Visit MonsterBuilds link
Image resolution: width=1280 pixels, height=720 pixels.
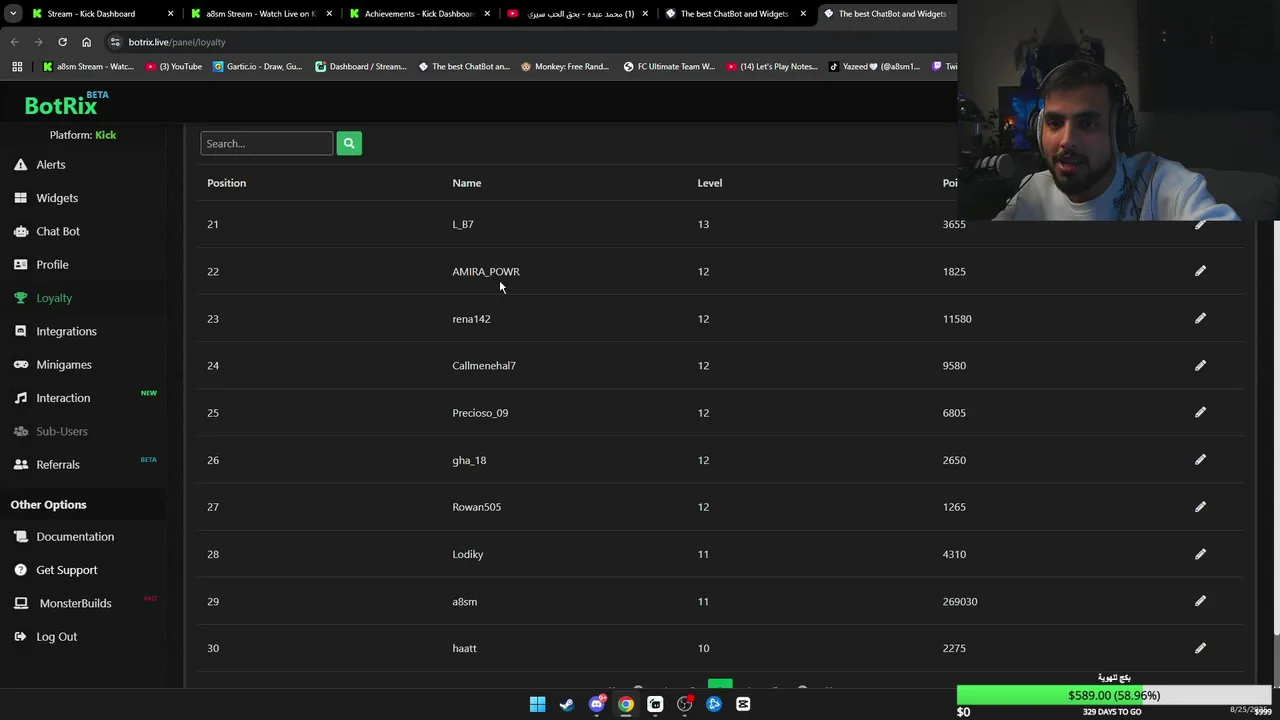pyautogui.click(x=75, y=603)
